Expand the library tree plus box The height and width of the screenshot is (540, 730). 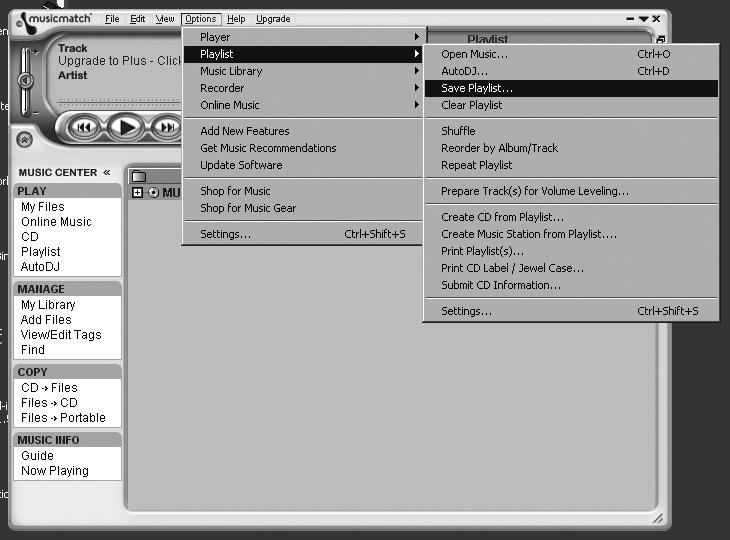[137, 192]
